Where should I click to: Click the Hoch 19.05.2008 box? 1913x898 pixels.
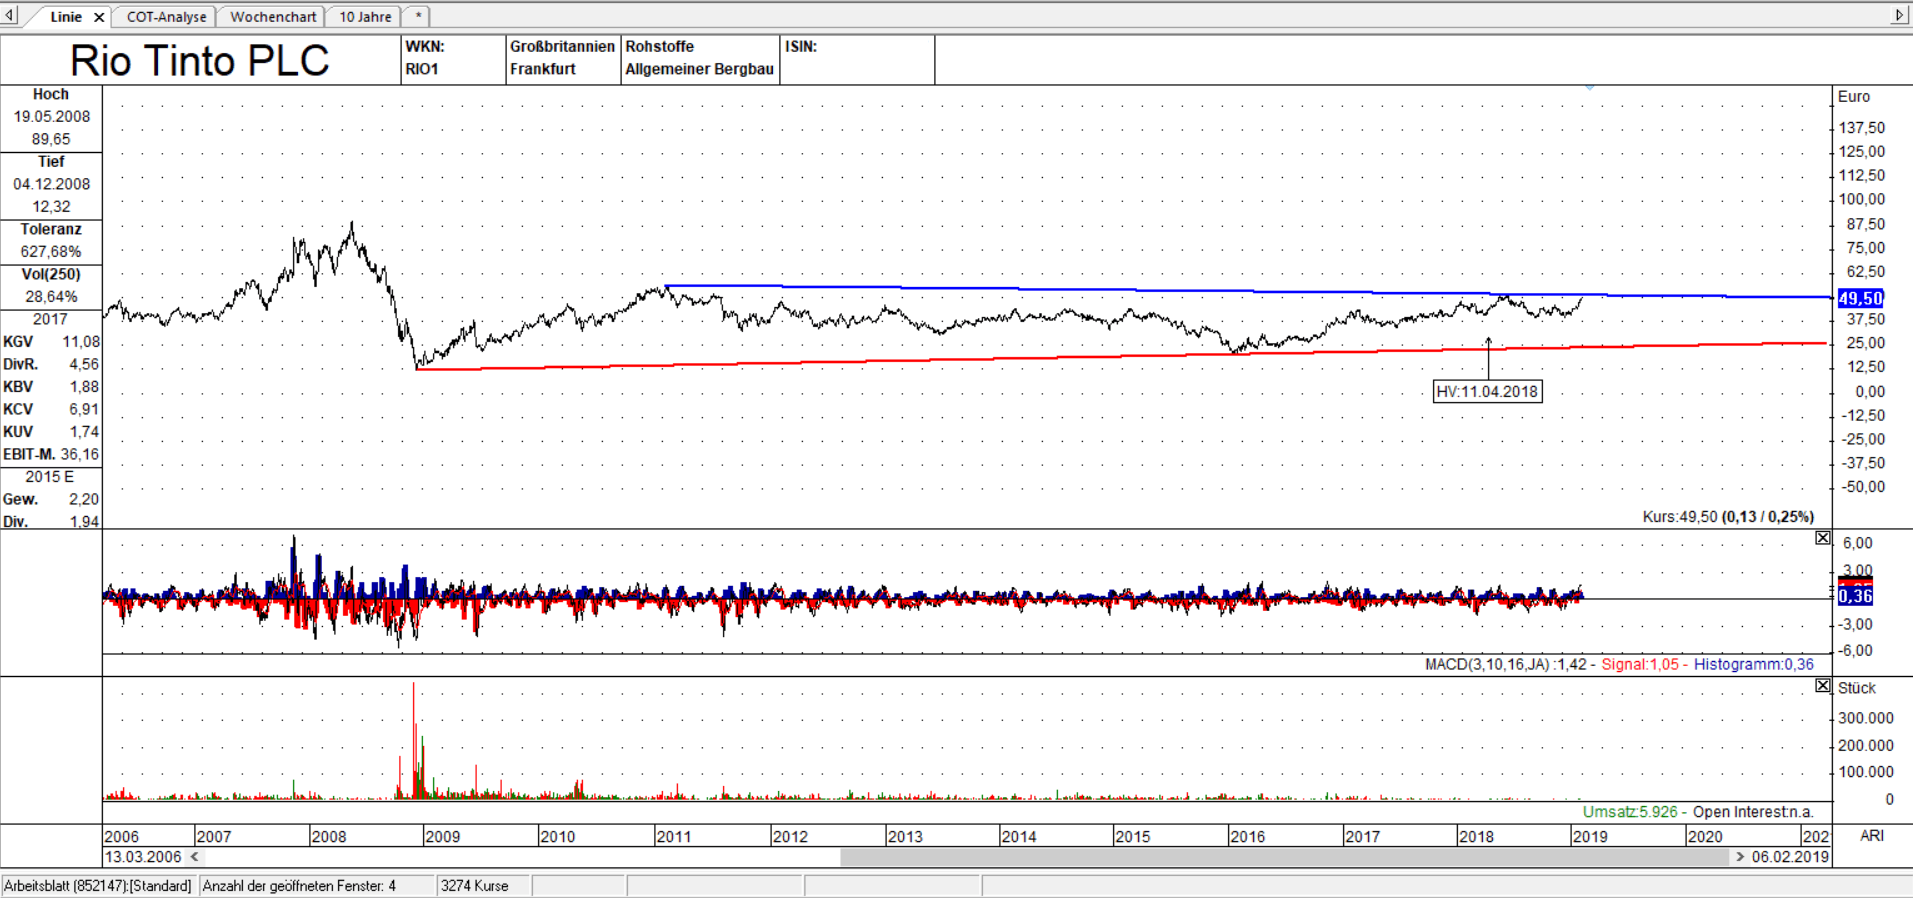(x=51, y=117)
